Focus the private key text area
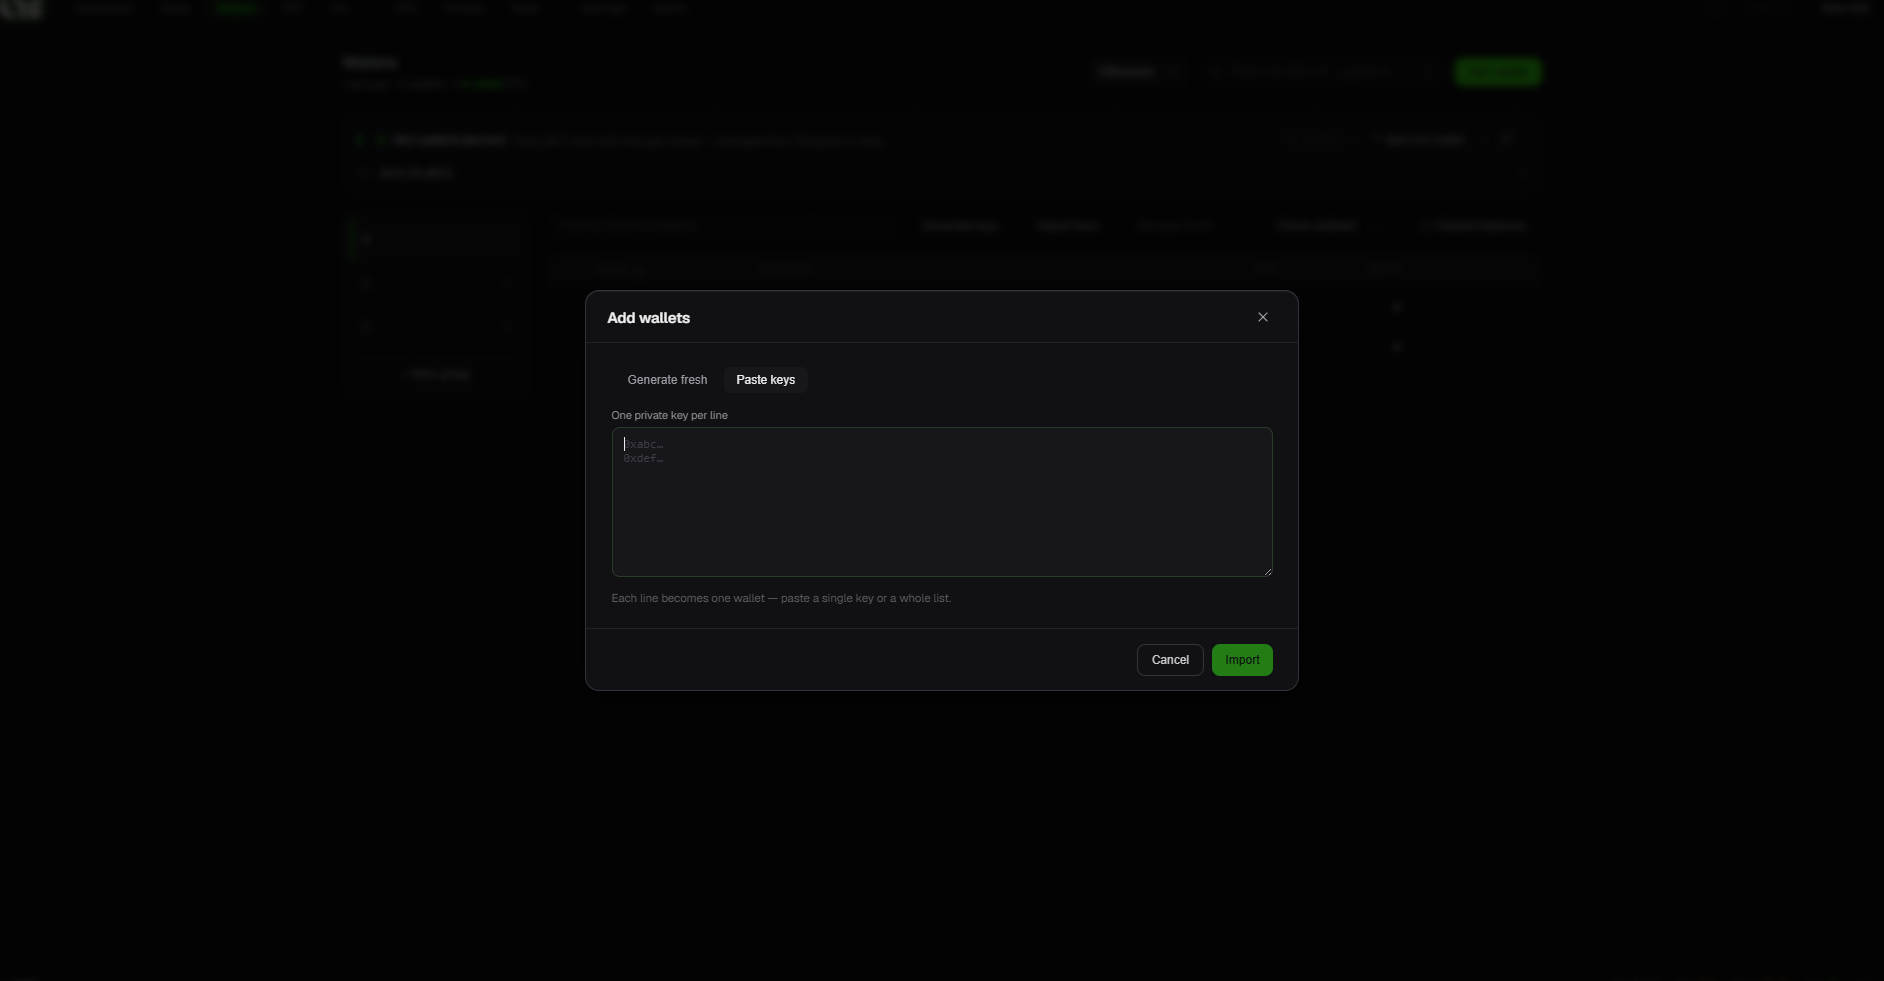The image size is (1884, 981). point(942,502)
